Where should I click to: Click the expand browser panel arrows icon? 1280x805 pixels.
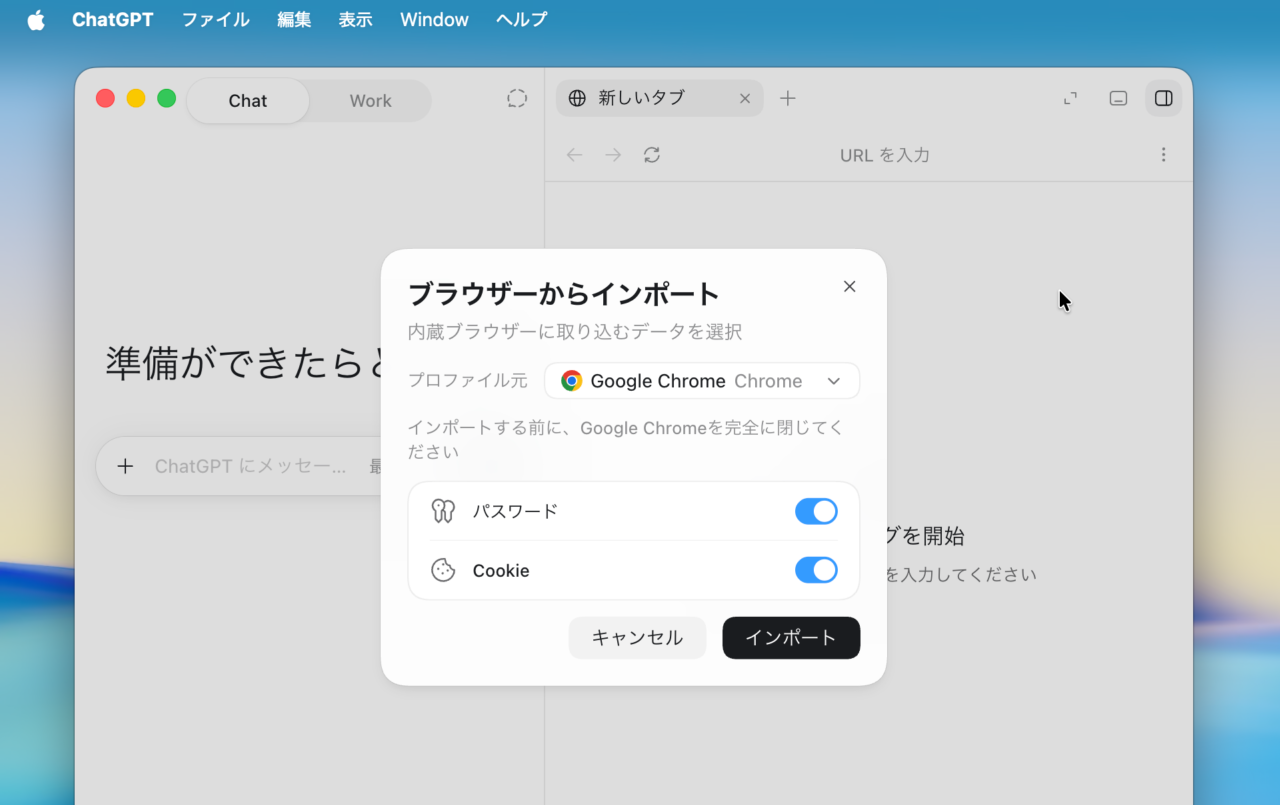[1071, 98]
